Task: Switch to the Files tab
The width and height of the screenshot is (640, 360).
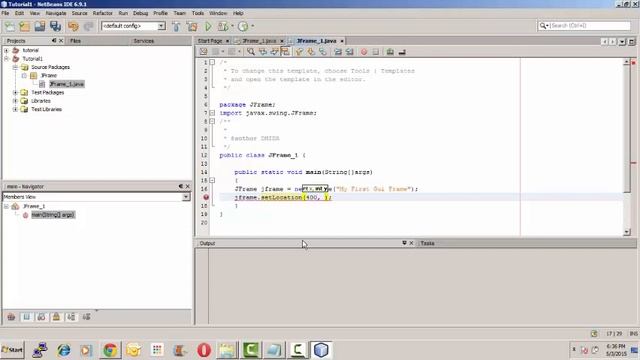Action: [76, 41]
